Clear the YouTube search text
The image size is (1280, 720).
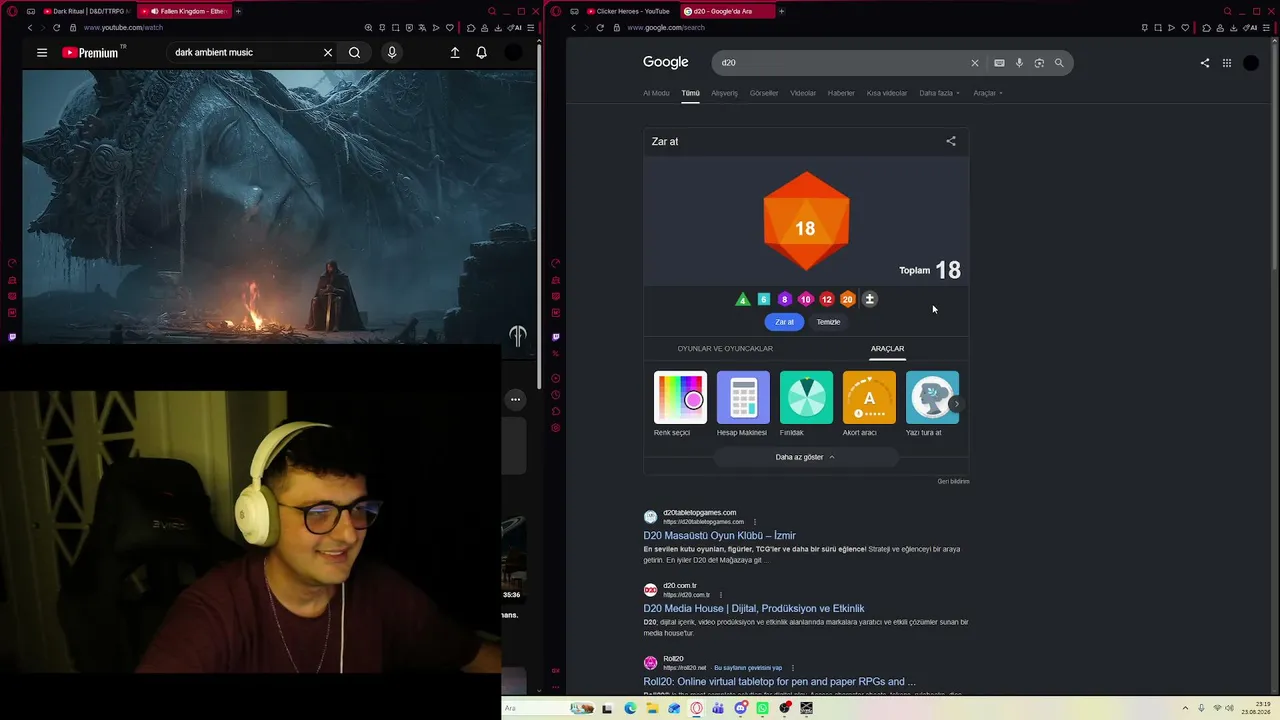pyautogui.click(x=327, y=52)
